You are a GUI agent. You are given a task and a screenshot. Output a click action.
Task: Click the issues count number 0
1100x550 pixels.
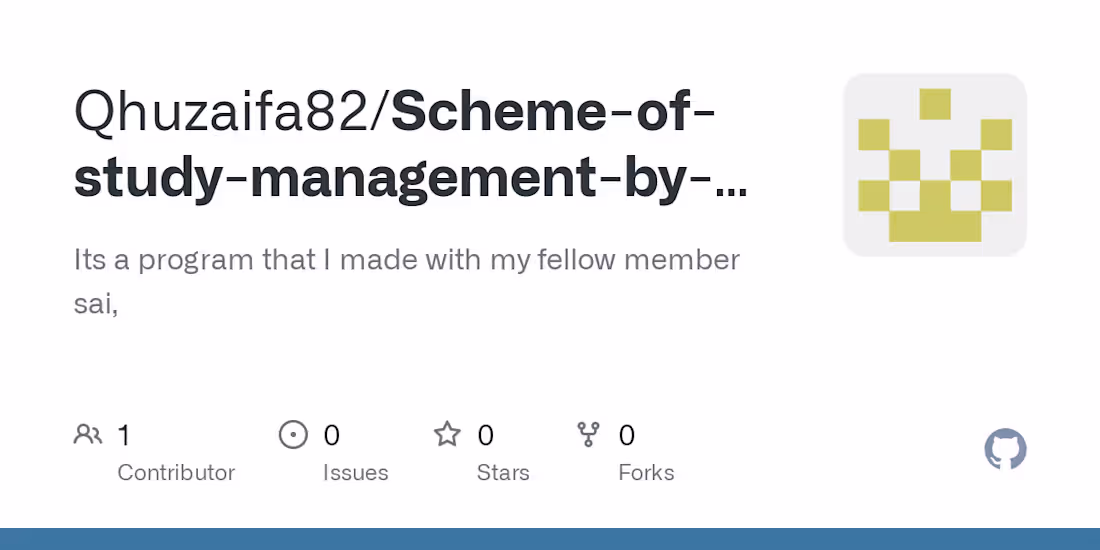click(x=332, y=435)
